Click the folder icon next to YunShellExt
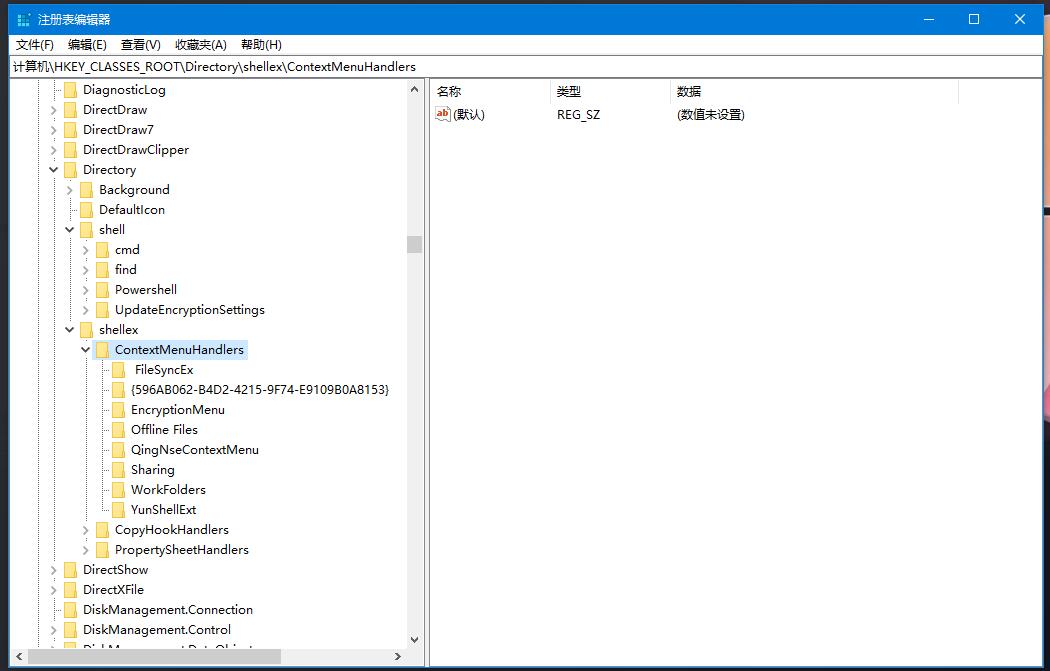The image size is (1050, 671). point(119,510)
